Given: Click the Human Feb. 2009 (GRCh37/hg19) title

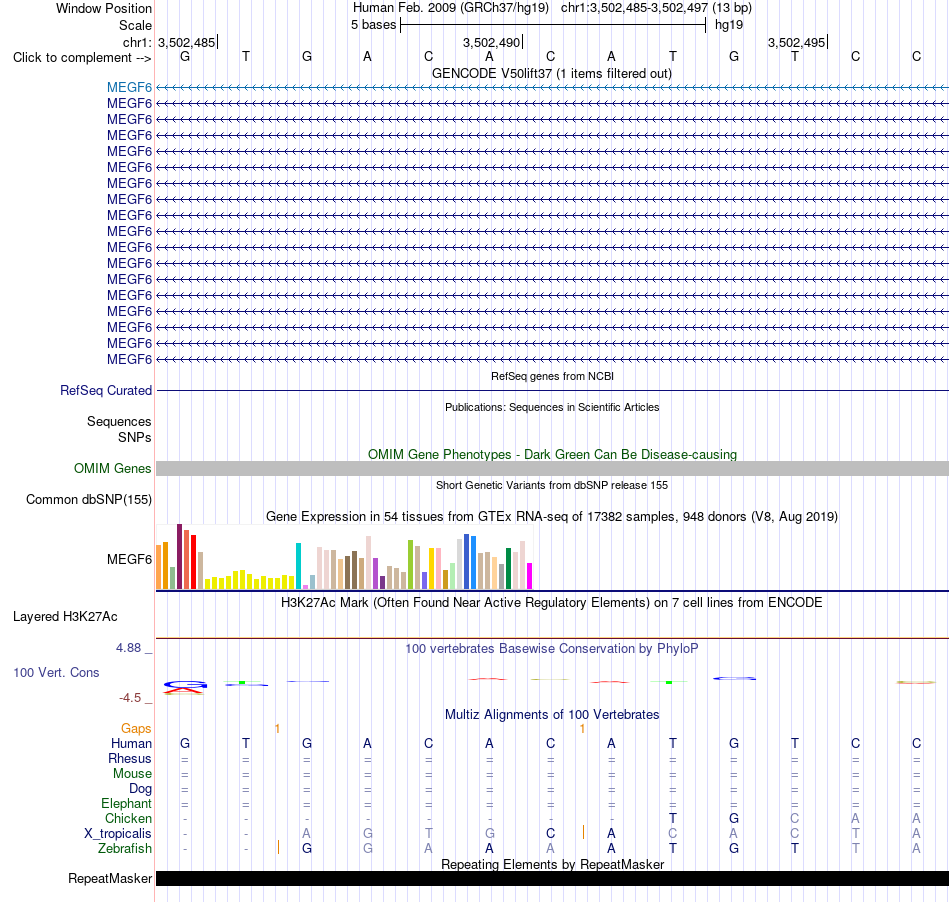Looking at the screenshot, I should (x=451, y=8).
